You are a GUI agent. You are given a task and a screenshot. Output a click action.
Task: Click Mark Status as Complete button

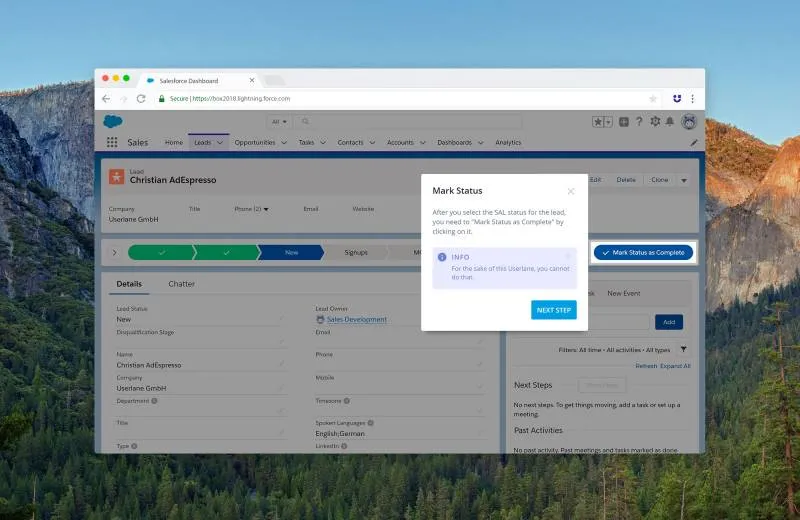point(643,253)
